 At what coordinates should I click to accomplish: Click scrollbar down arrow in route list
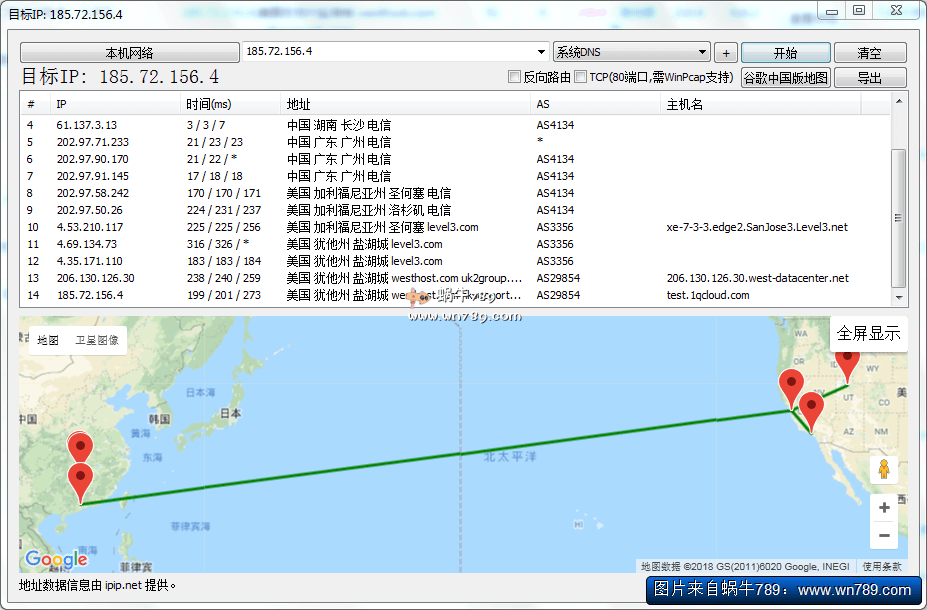point(899,298)
